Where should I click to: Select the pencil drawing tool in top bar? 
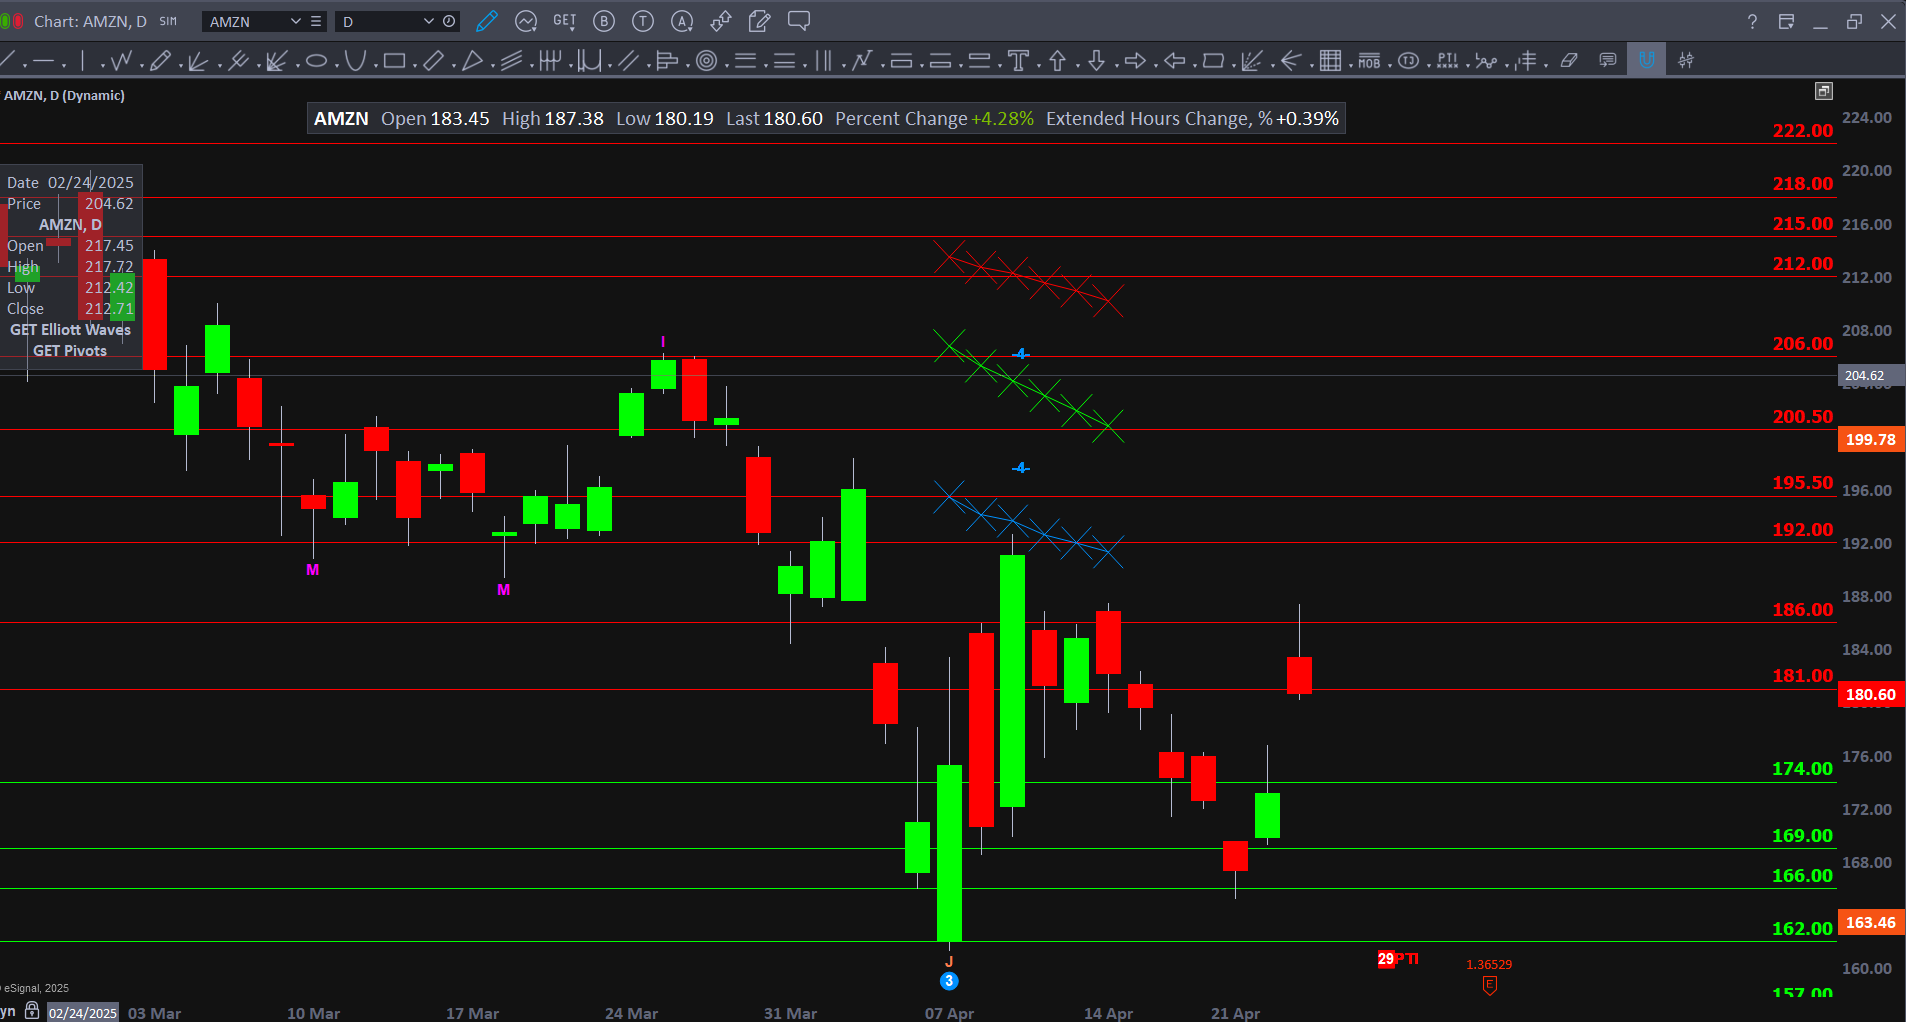(487, 21)
